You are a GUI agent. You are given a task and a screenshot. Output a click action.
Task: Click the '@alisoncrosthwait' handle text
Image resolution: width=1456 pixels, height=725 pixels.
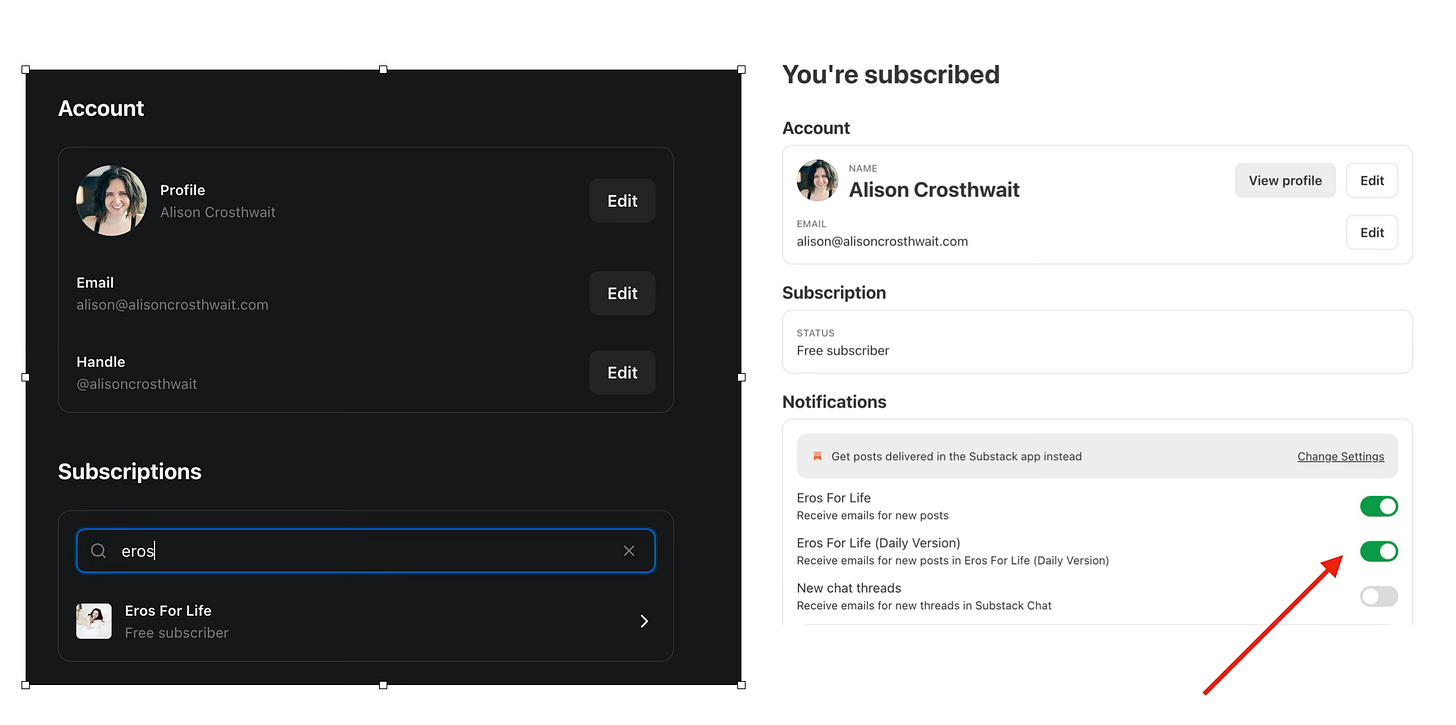coord(137,384)
